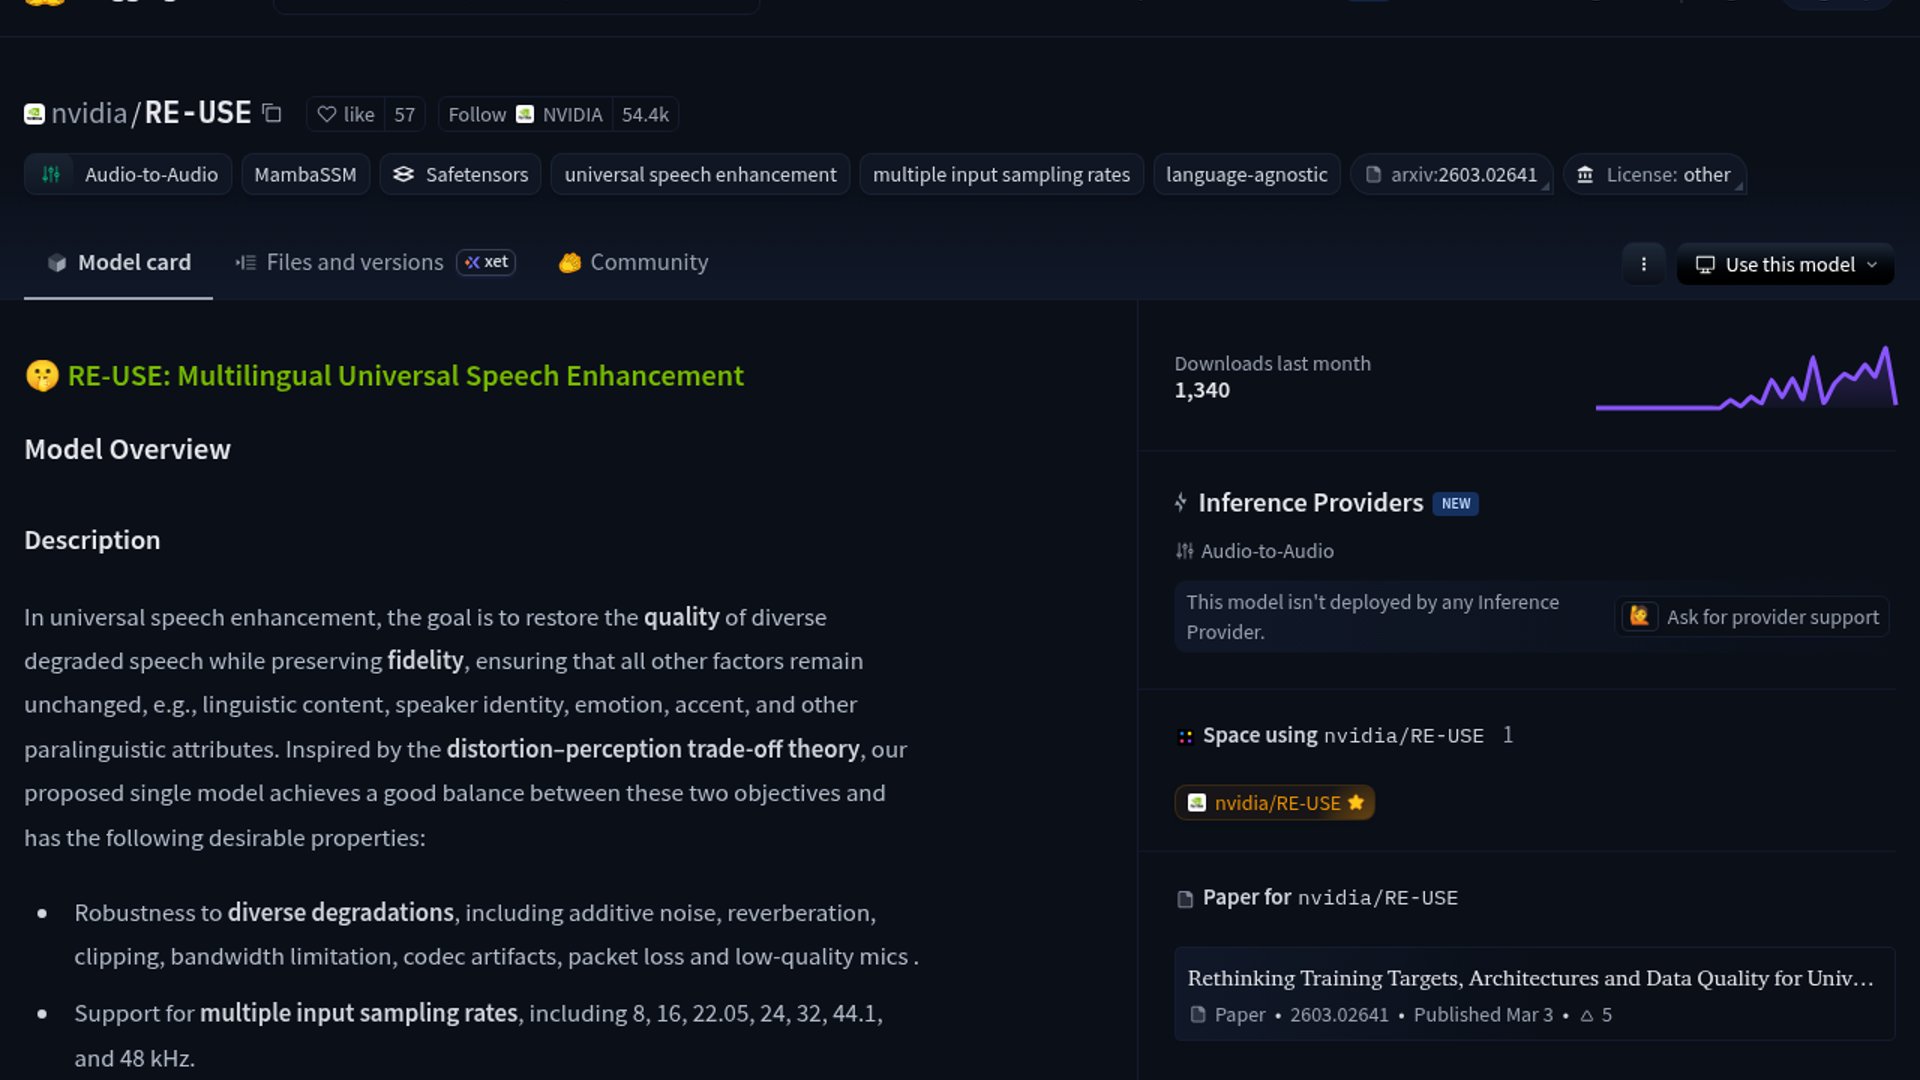Copy model name with the copy icon

pos(271,113)
